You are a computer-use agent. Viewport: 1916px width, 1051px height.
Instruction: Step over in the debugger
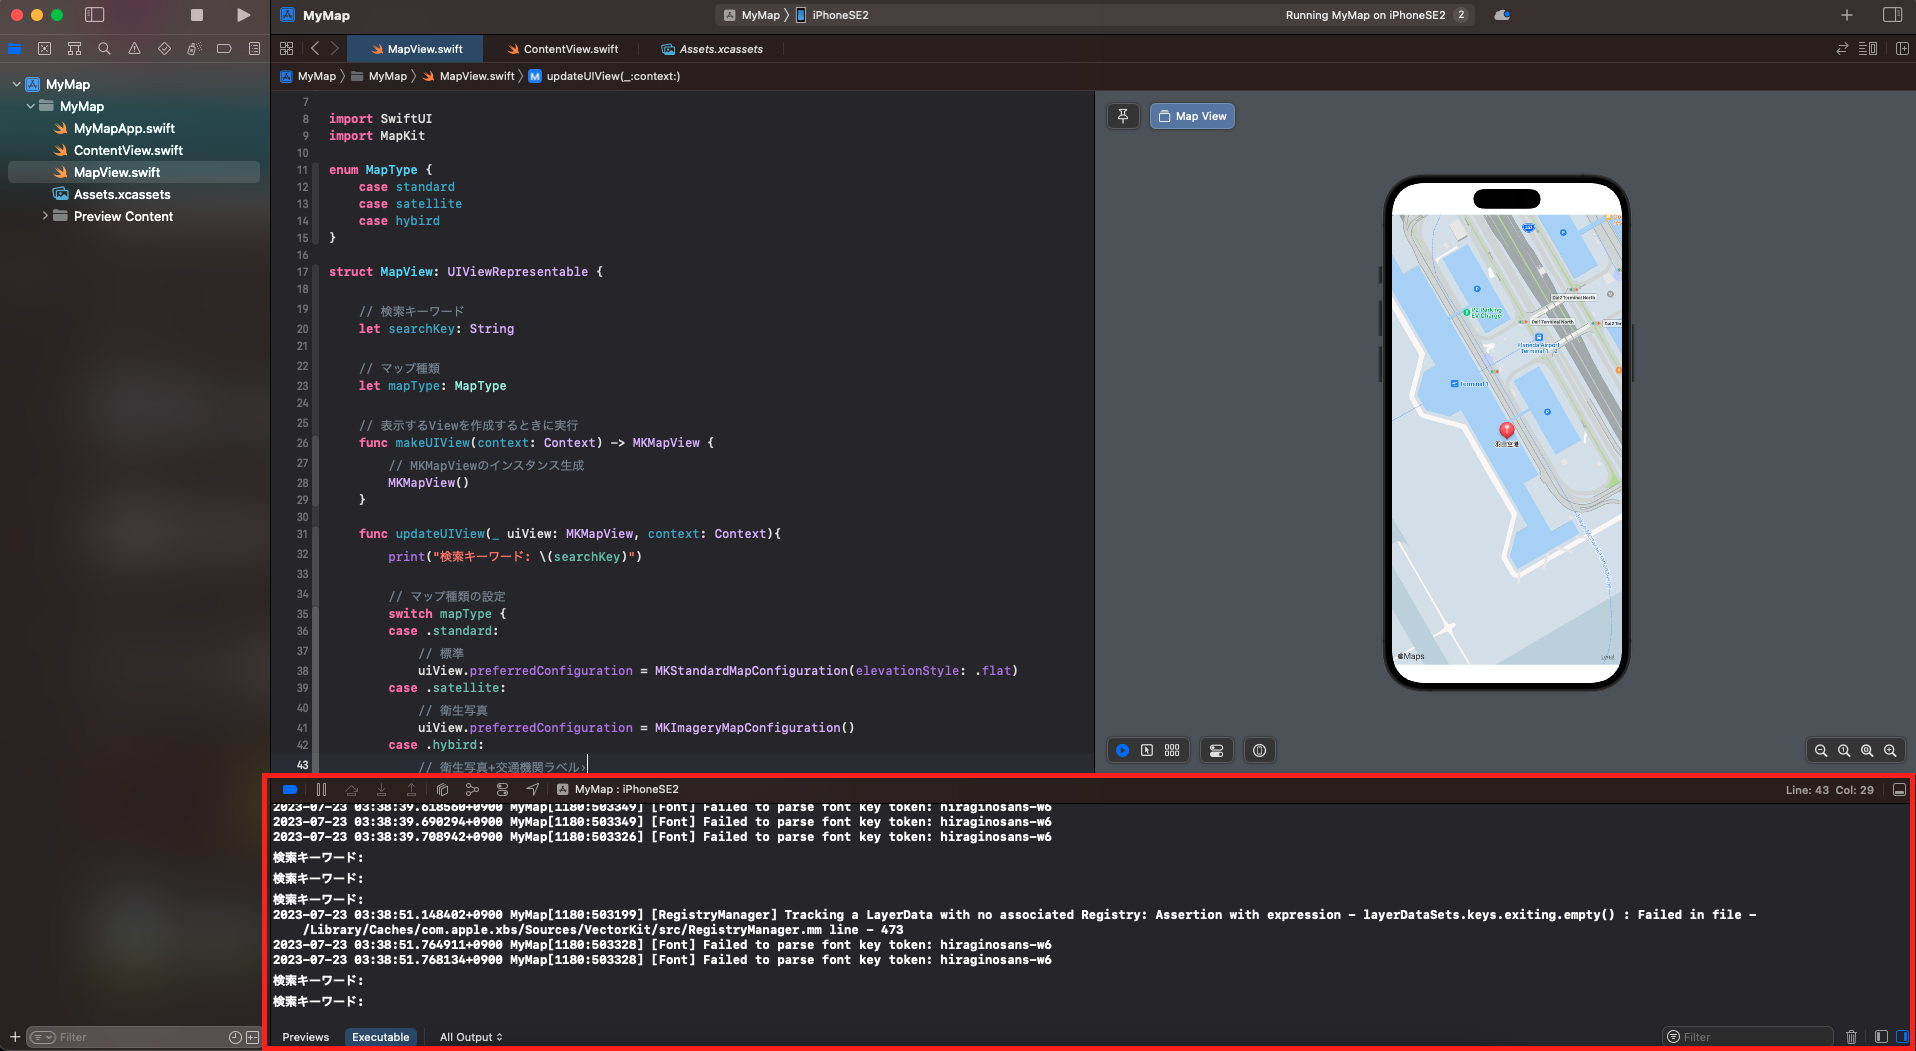pos(351,789)
